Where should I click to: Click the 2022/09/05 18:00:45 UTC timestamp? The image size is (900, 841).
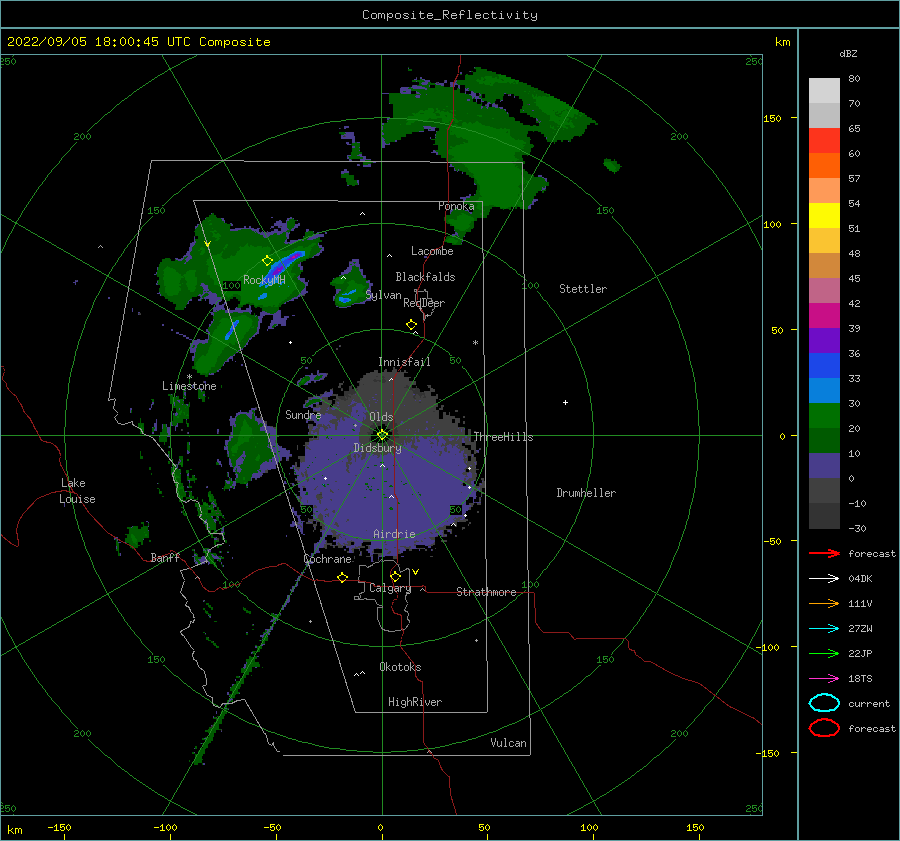pyautogui.click(x=138, y=41)
